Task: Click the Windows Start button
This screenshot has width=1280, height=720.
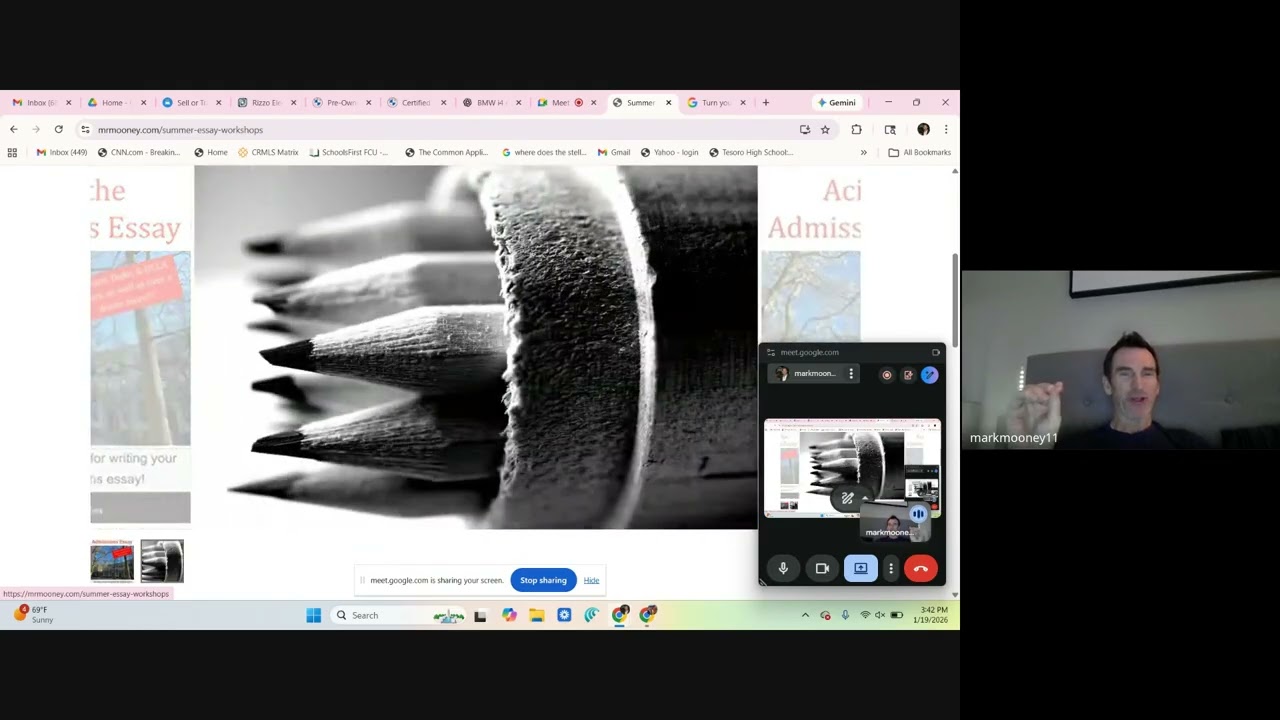Action: tap(313, 615)
